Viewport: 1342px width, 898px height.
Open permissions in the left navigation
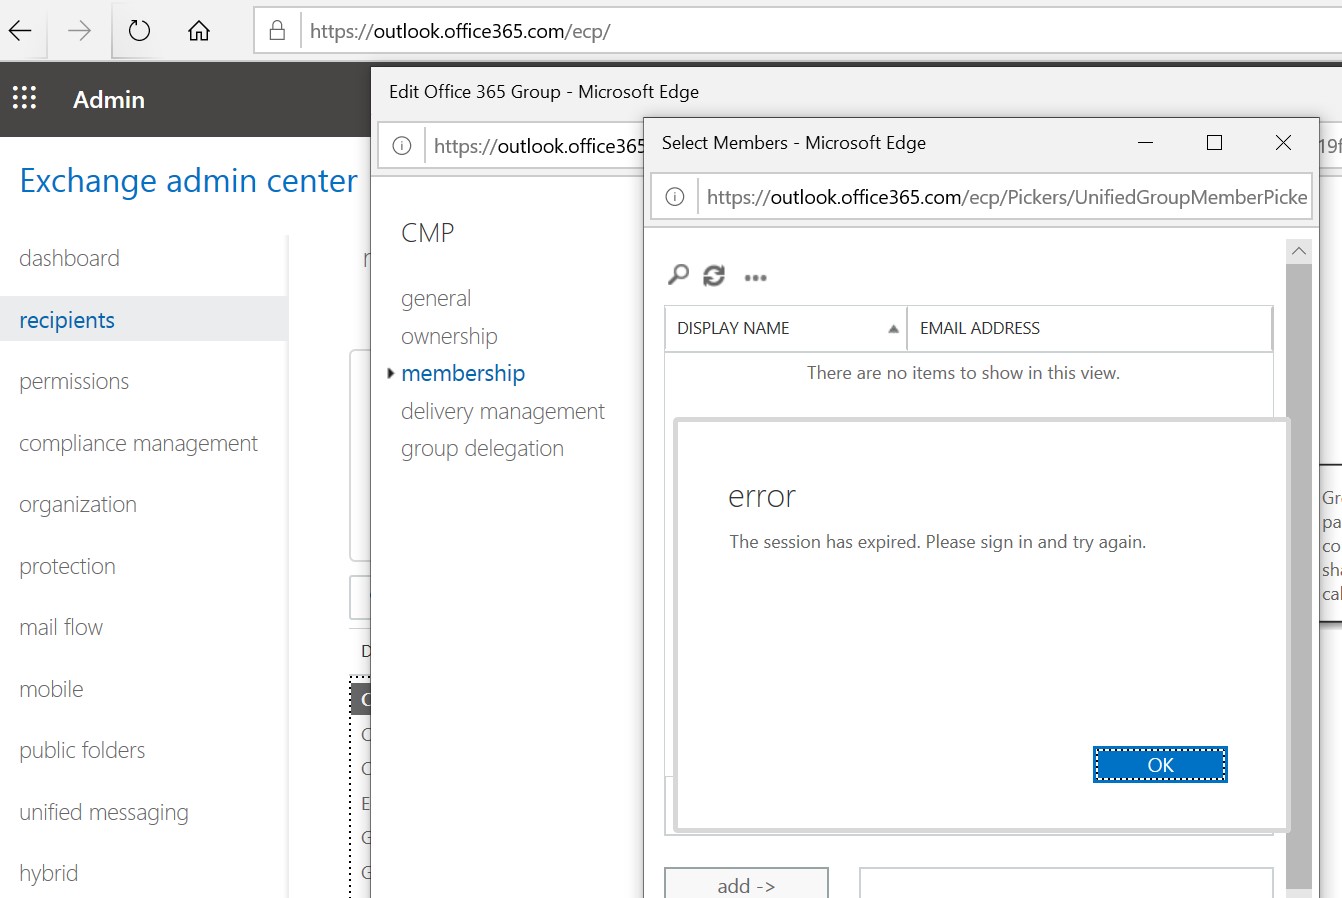click(x=74, y=381)
